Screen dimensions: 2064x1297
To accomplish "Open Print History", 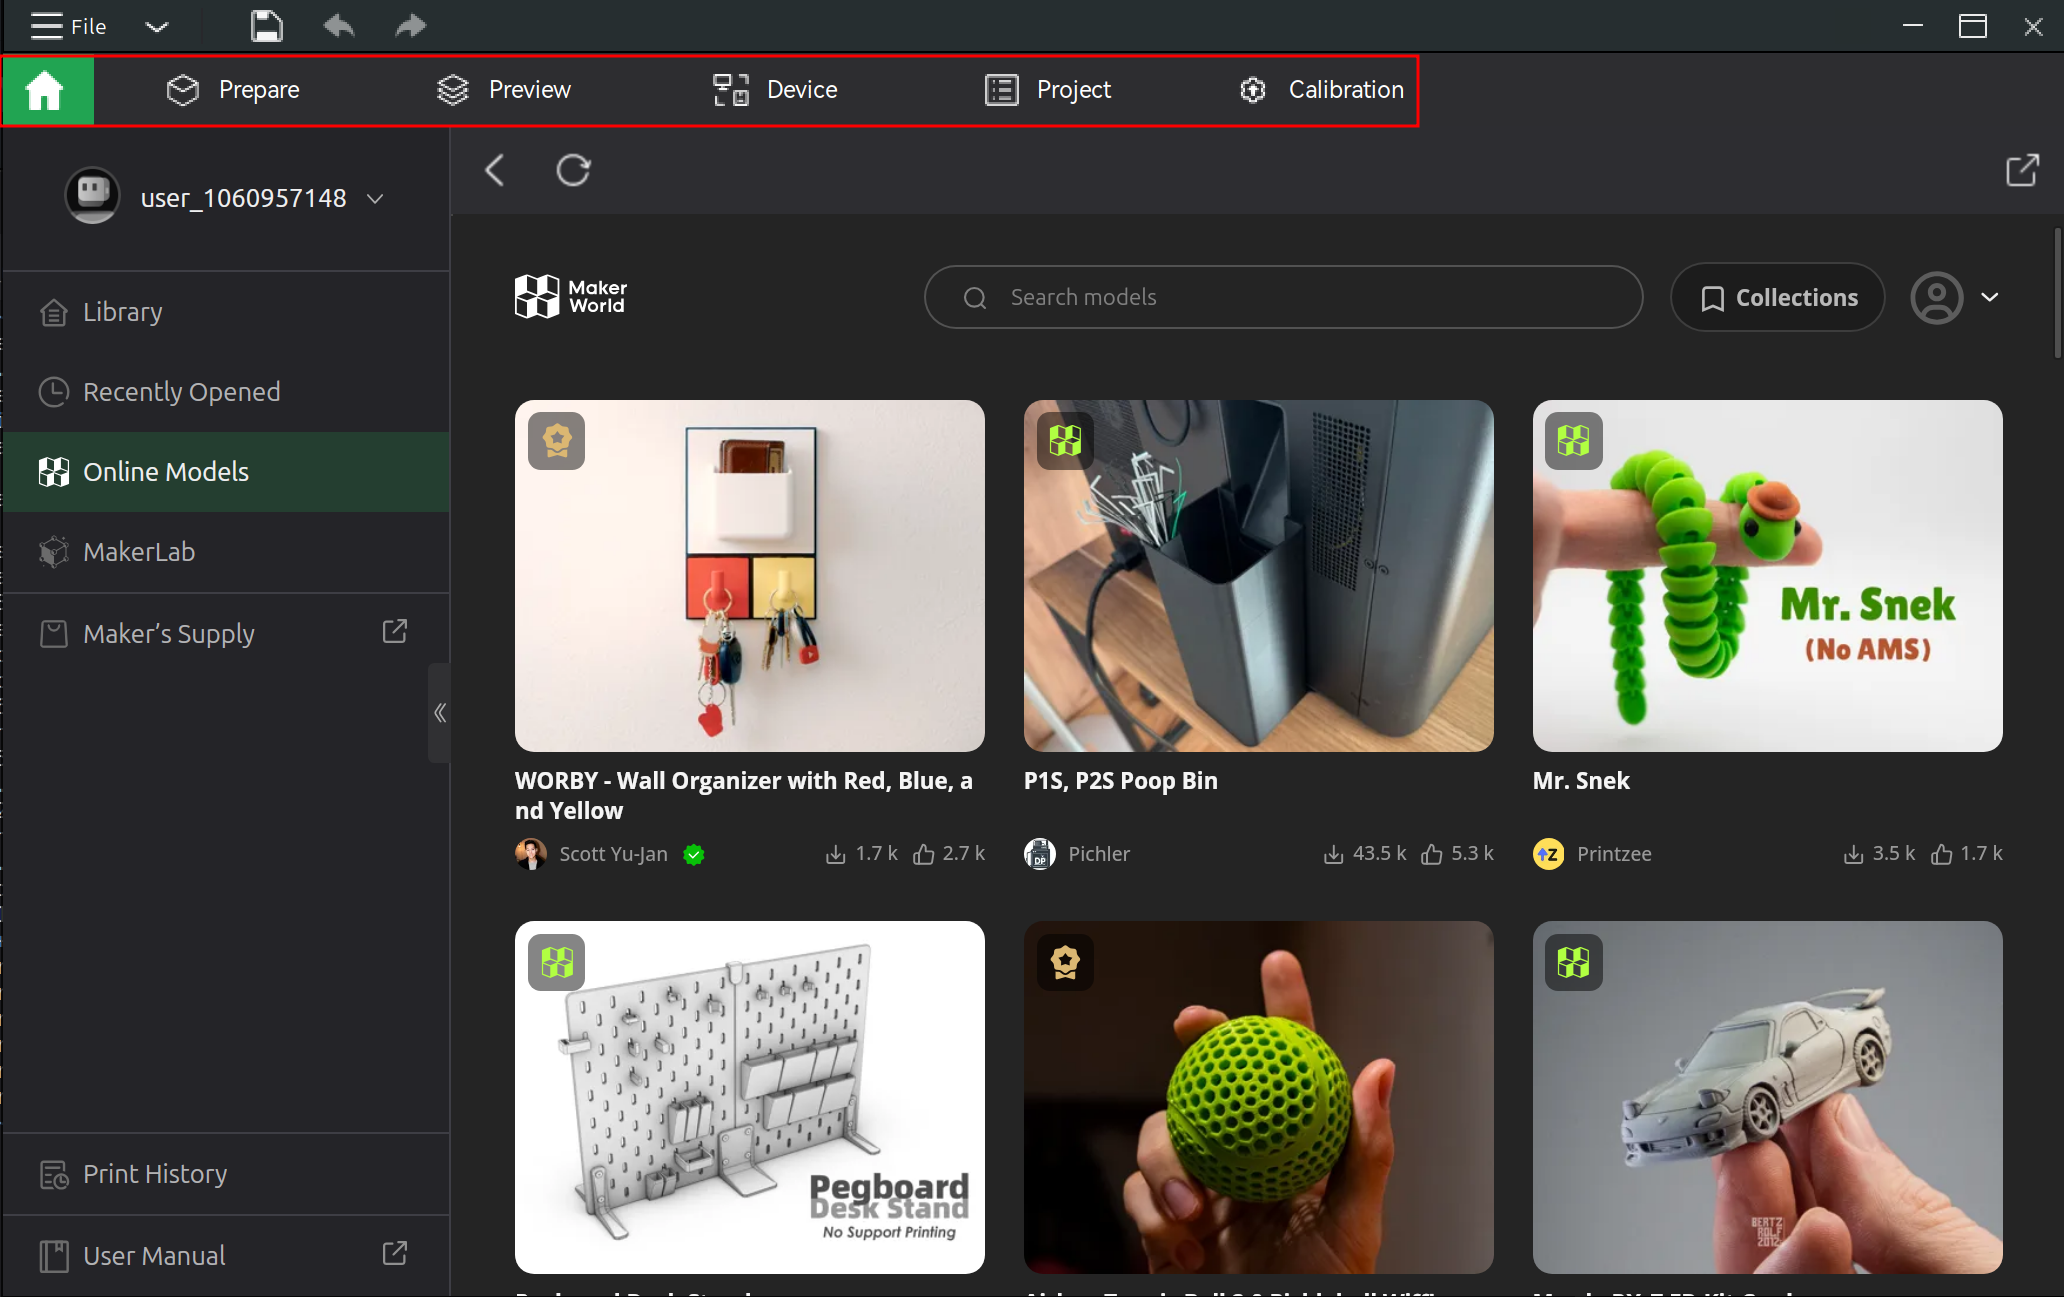I will click(226, 1174).
